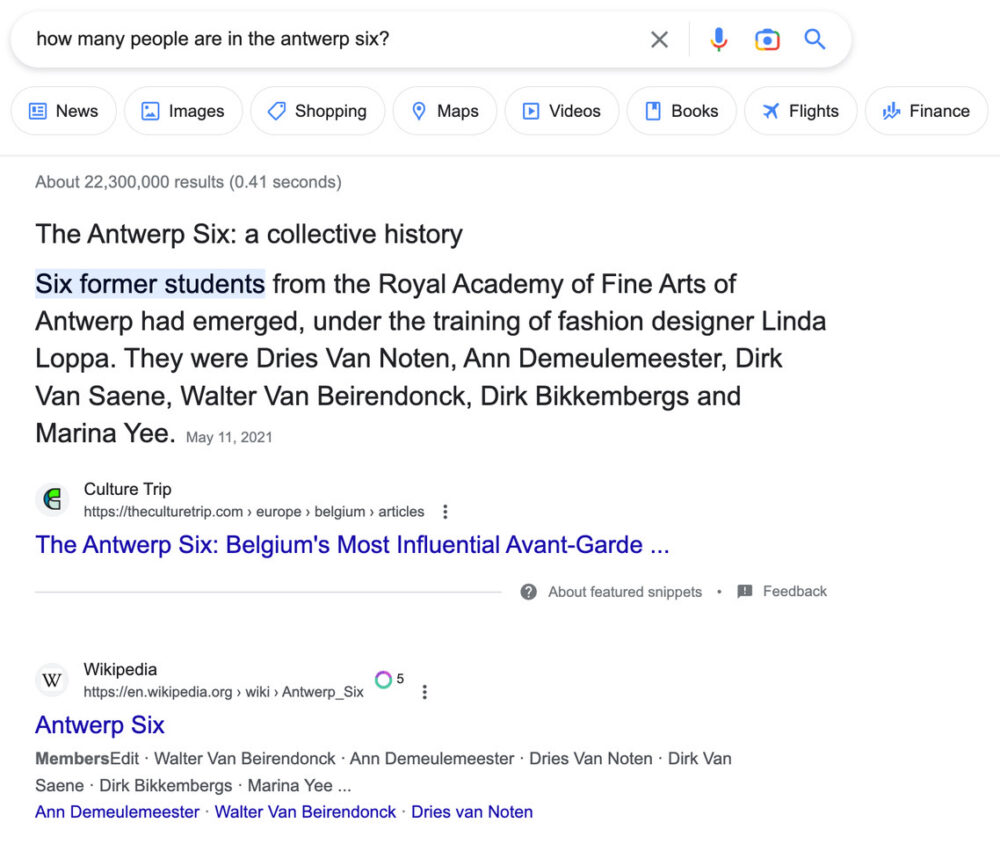Select the Maps filter chip

(x=445, y=111)
